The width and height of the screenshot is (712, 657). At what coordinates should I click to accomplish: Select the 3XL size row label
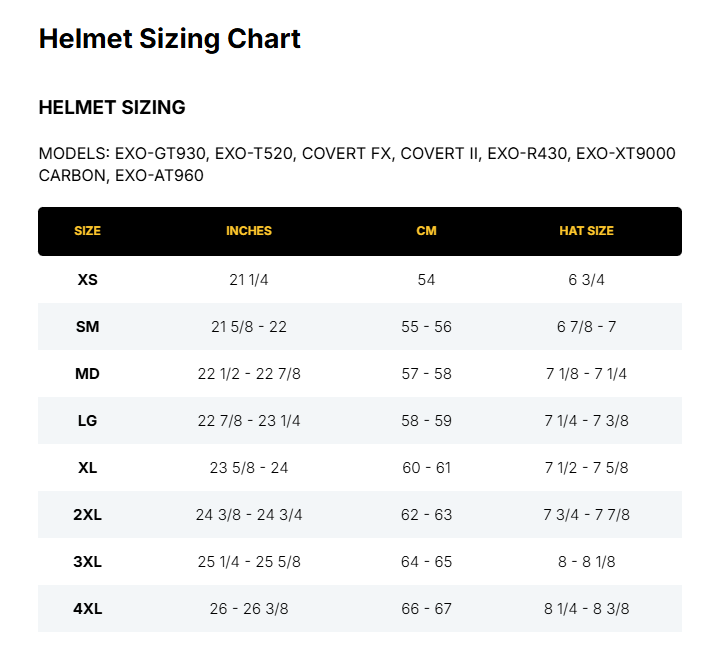87,562
